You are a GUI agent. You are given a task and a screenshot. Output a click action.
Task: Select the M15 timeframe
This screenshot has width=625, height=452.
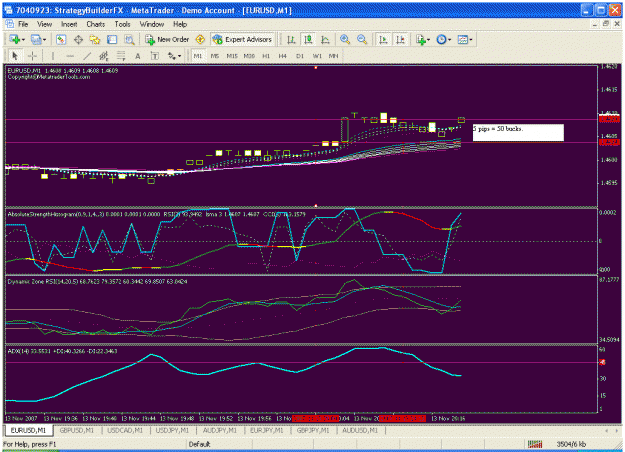click(x=232, y=56)
